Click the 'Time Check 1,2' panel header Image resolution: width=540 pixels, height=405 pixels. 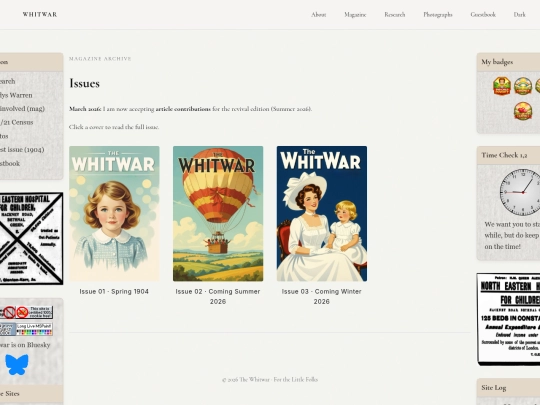(x=509, y=155)
